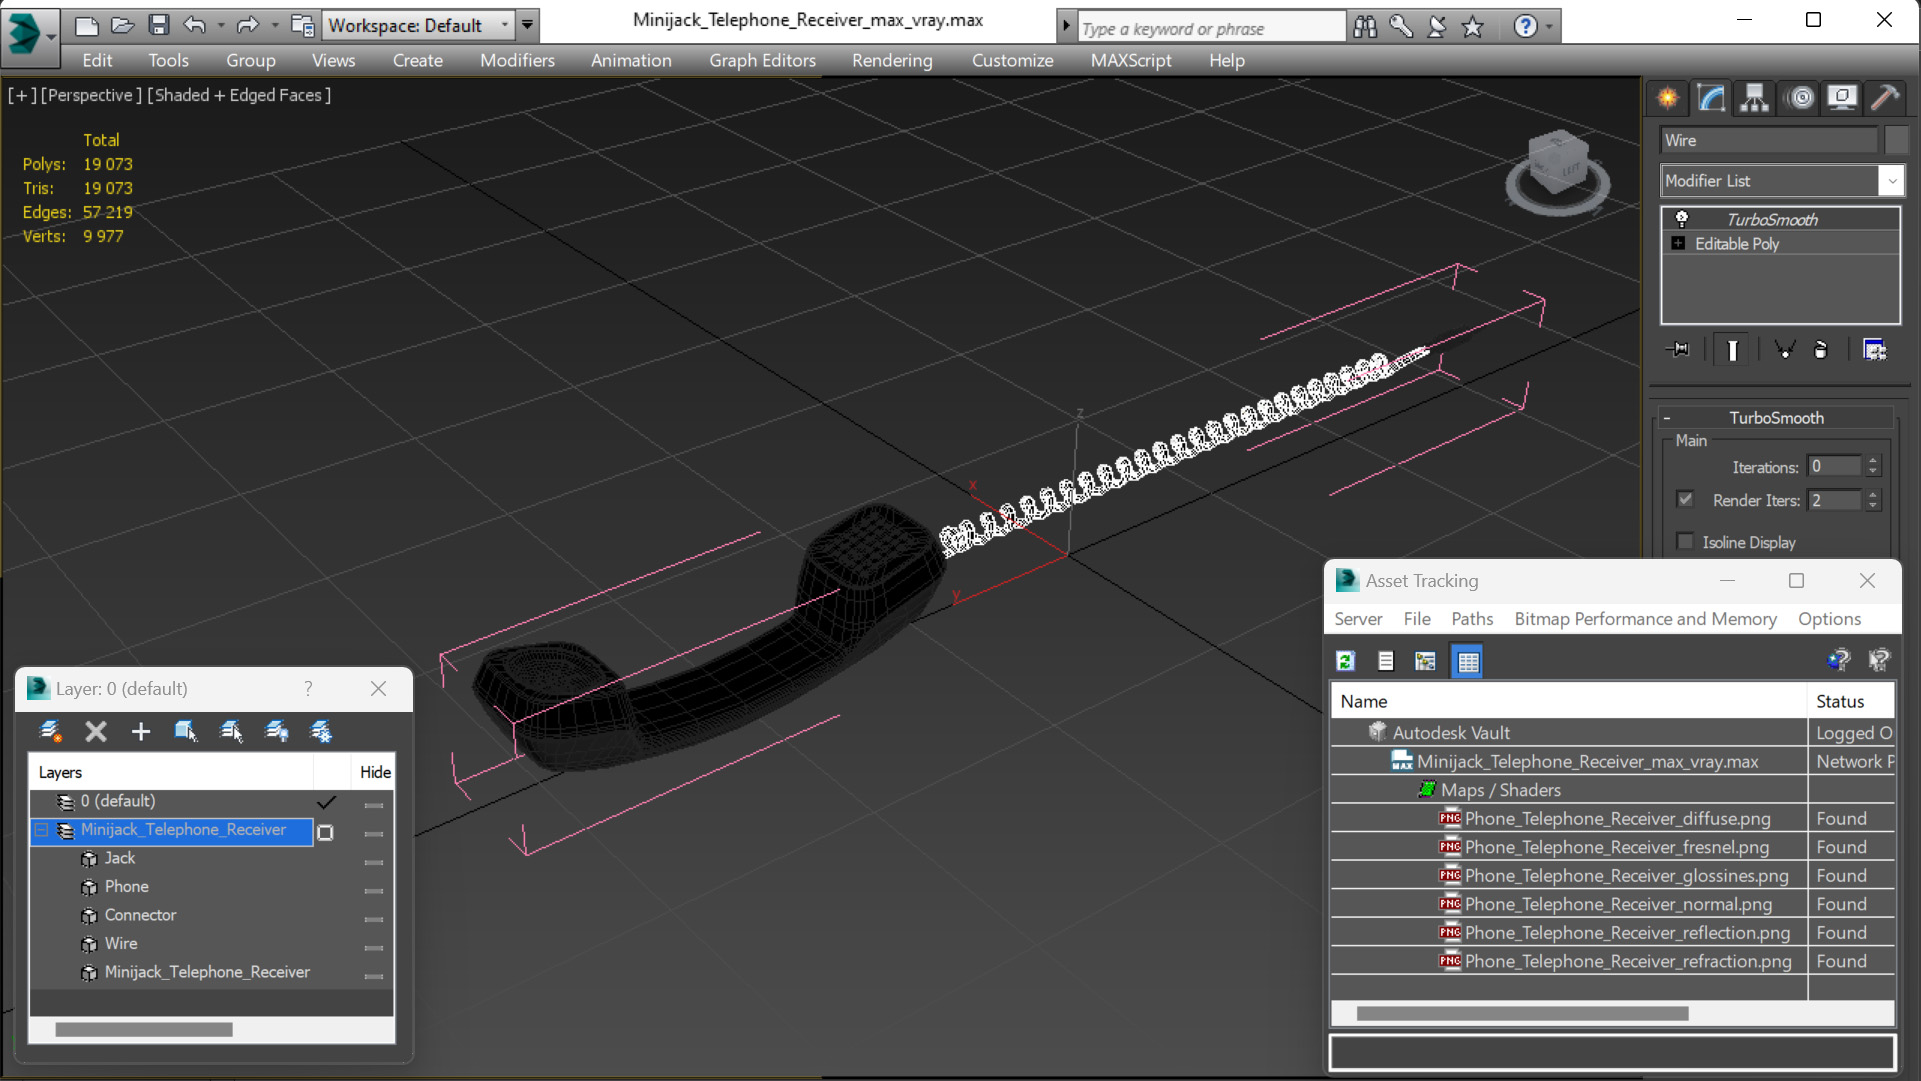Viewport: 1921px width, 1081px height.
Task: Click Make Unique icon in modifier stack
Action: pyautogui.click(x=1784, y=350)
